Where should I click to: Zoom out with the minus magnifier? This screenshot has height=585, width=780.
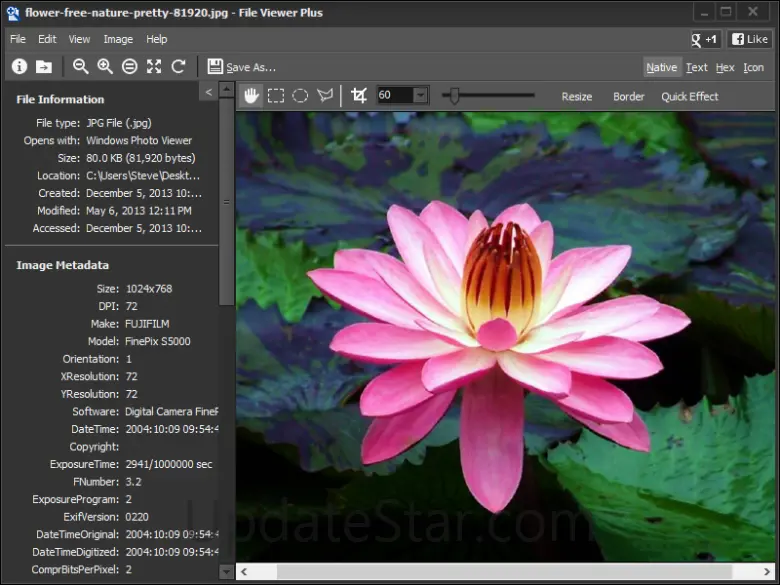click(x=81, y=67)
